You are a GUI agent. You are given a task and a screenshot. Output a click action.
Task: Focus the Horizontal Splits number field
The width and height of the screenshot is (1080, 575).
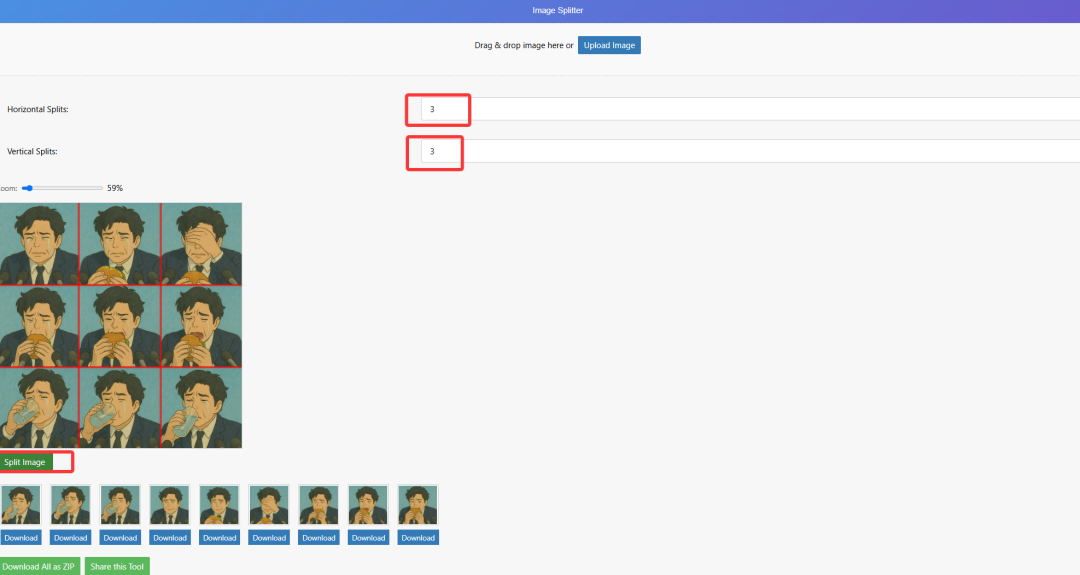pos(750,109)
